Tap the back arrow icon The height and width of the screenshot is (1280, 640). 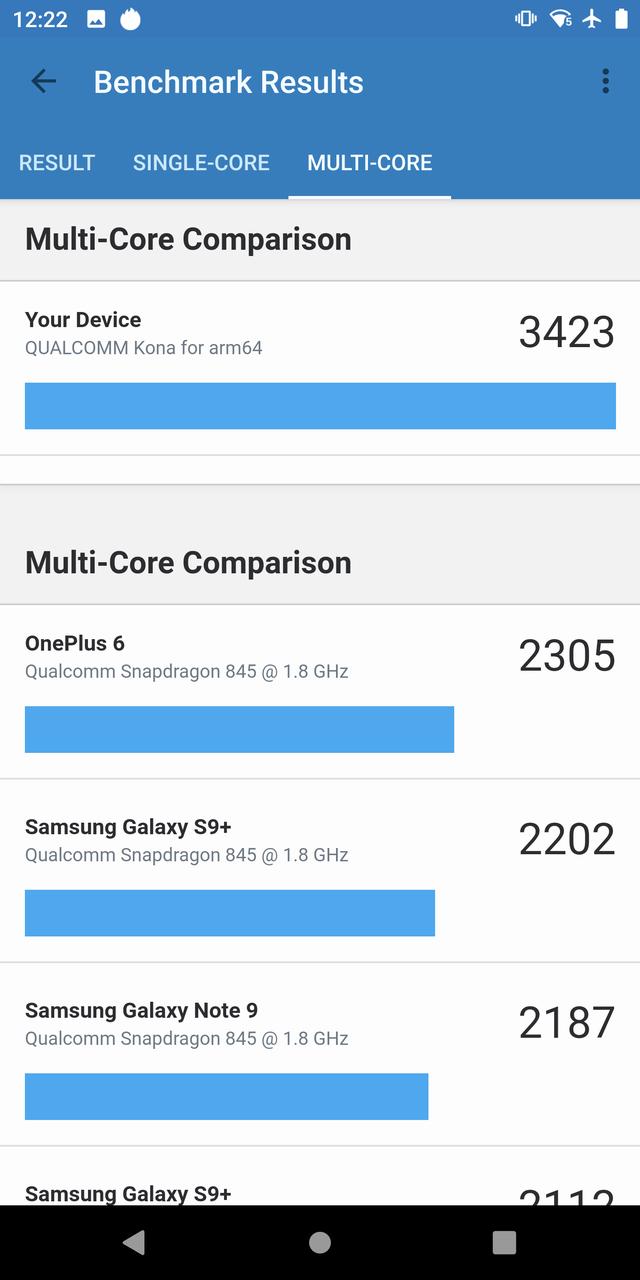[x=44, y=82]
